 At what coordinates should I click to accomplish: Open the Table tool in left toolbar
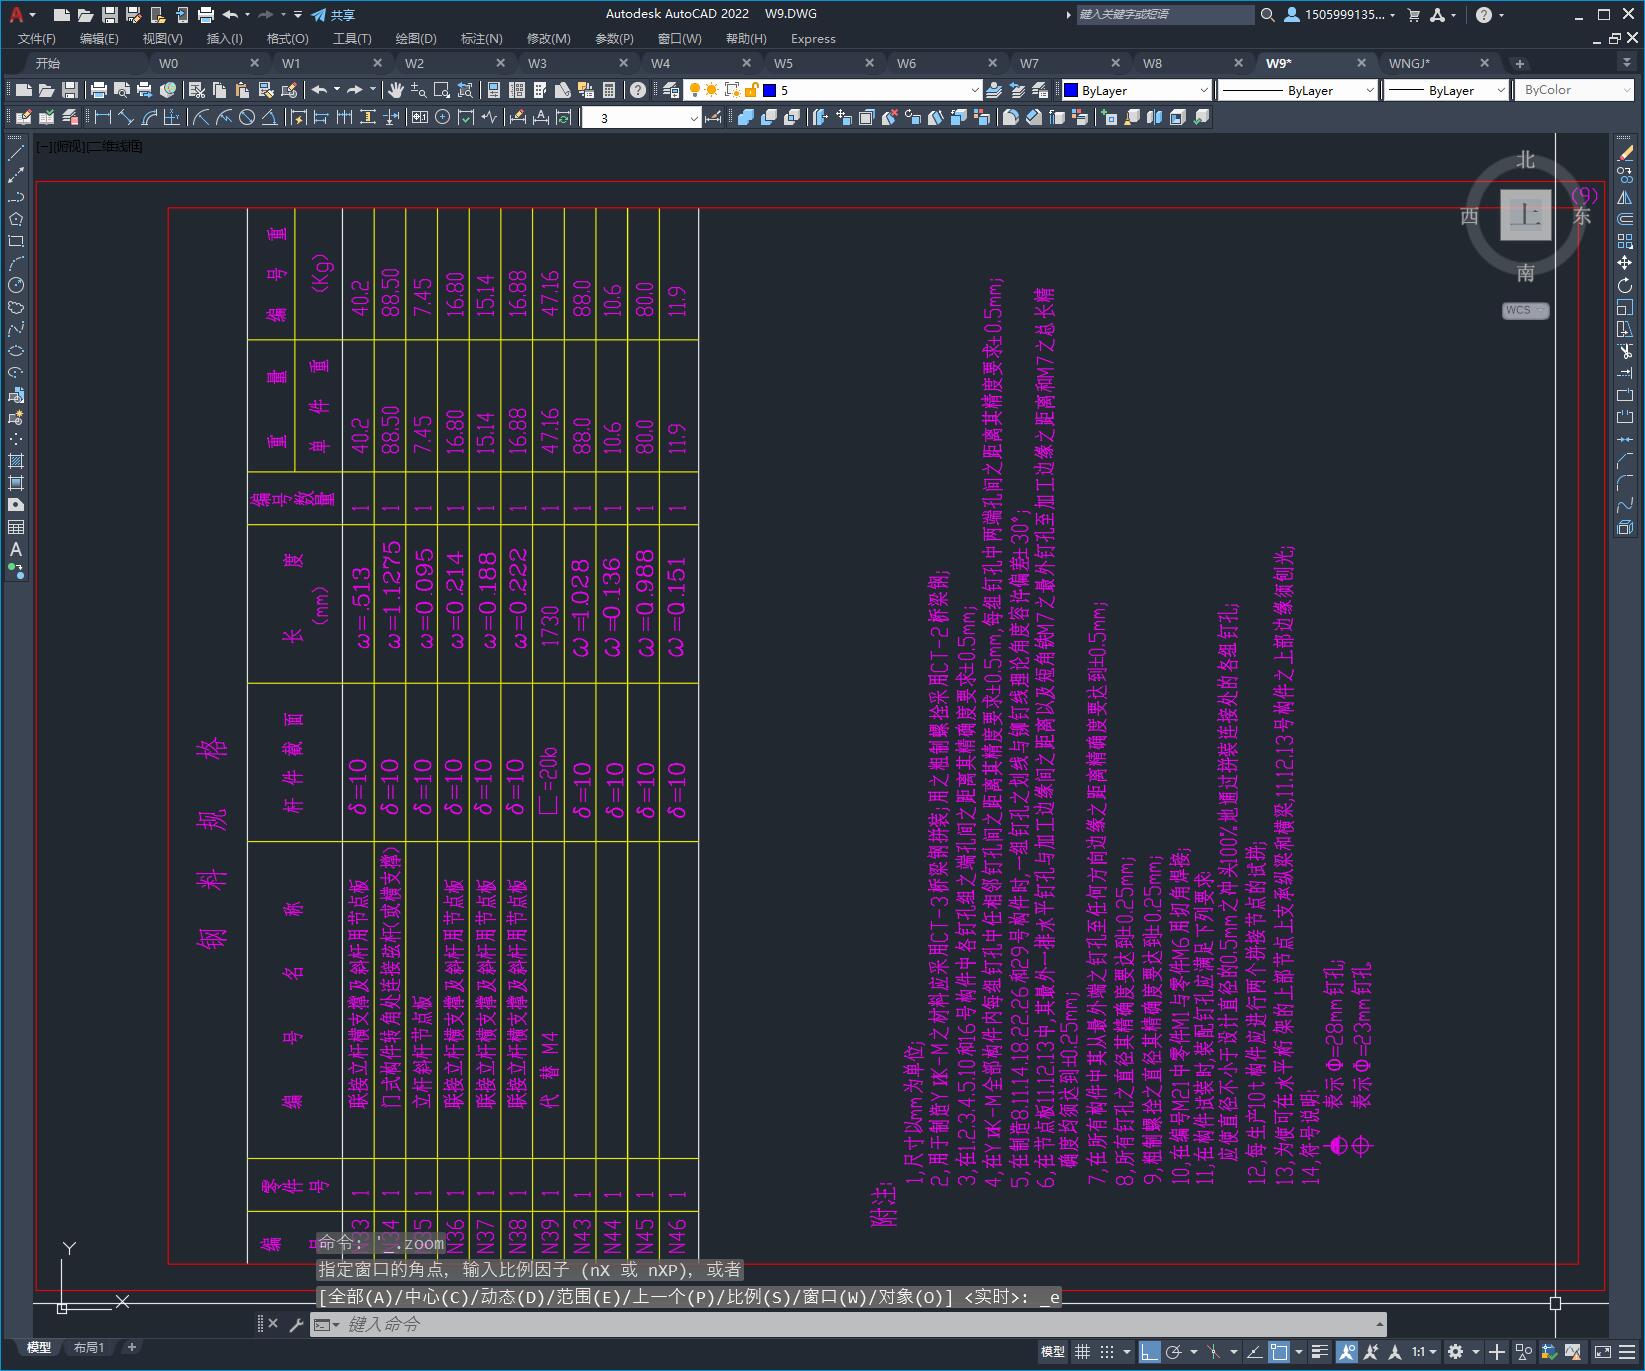(16, 527)
